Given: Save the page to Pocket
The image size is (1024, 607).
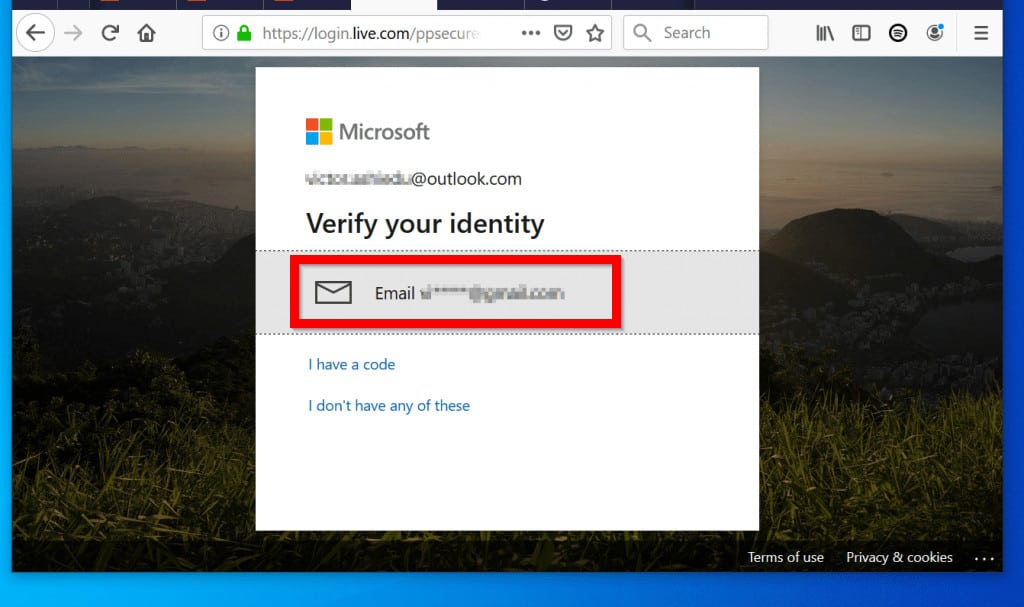Looking at the screenshot, I should tap(563, 32).
